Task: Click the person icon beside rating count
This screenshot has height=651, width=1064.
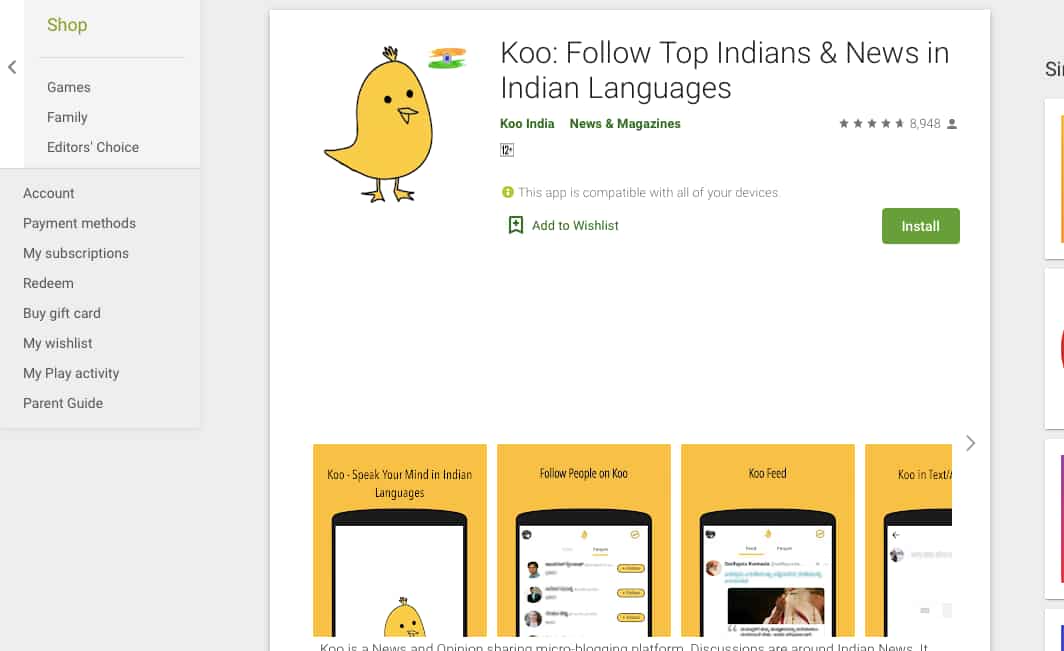Action: pos(952,124)
